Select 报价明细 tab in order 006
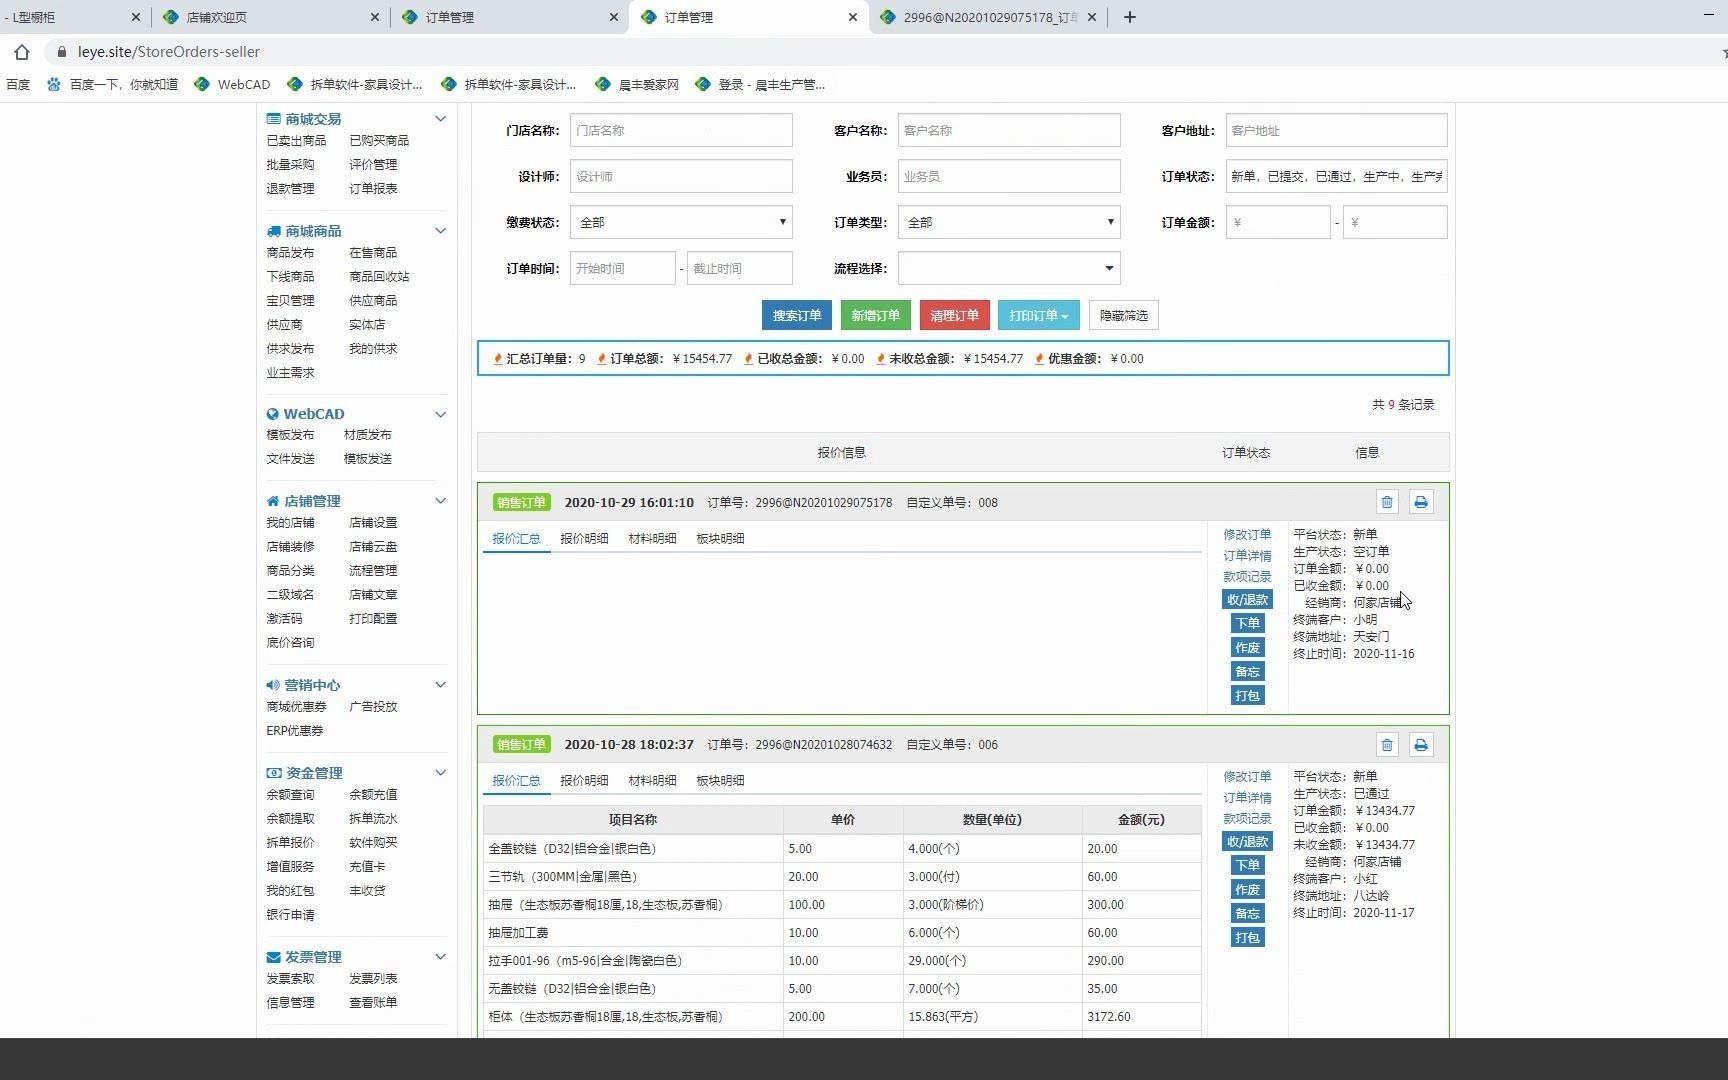1728x1080 pixels. (x=584, y=780)
